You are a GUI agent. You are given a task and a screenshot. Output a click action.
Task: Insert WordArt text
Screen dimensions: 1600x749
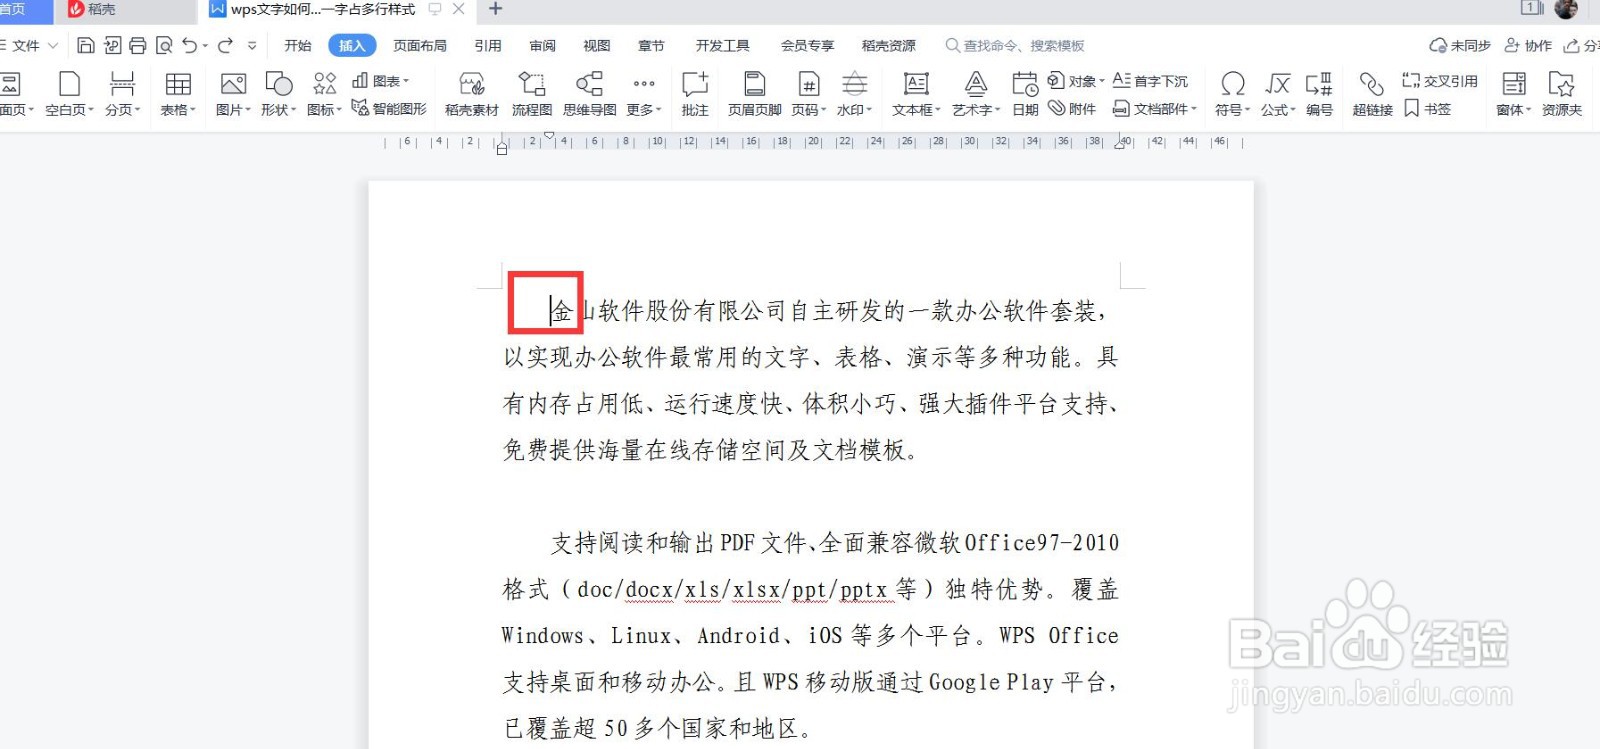pyautogui.click(x=976, y=94)
